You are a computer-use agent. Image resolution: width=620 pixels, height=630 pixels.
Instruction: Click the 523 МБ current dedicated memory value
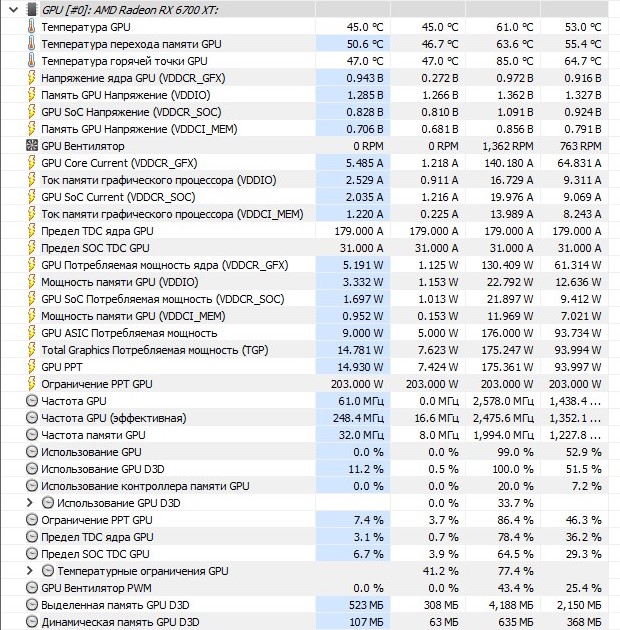tap(366, 605)
